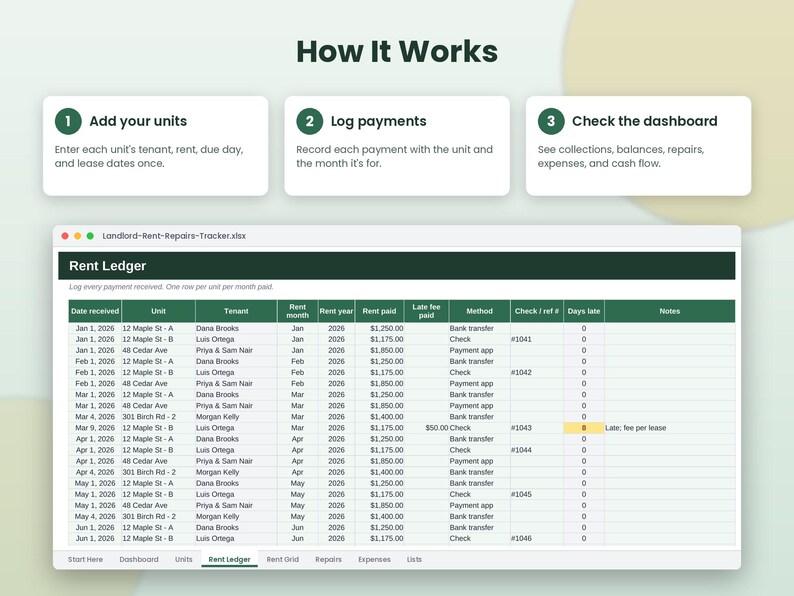Viewport: 794px width, 596px height.
Task: Select the Unit column header
Action: click(x=158, y=311)
